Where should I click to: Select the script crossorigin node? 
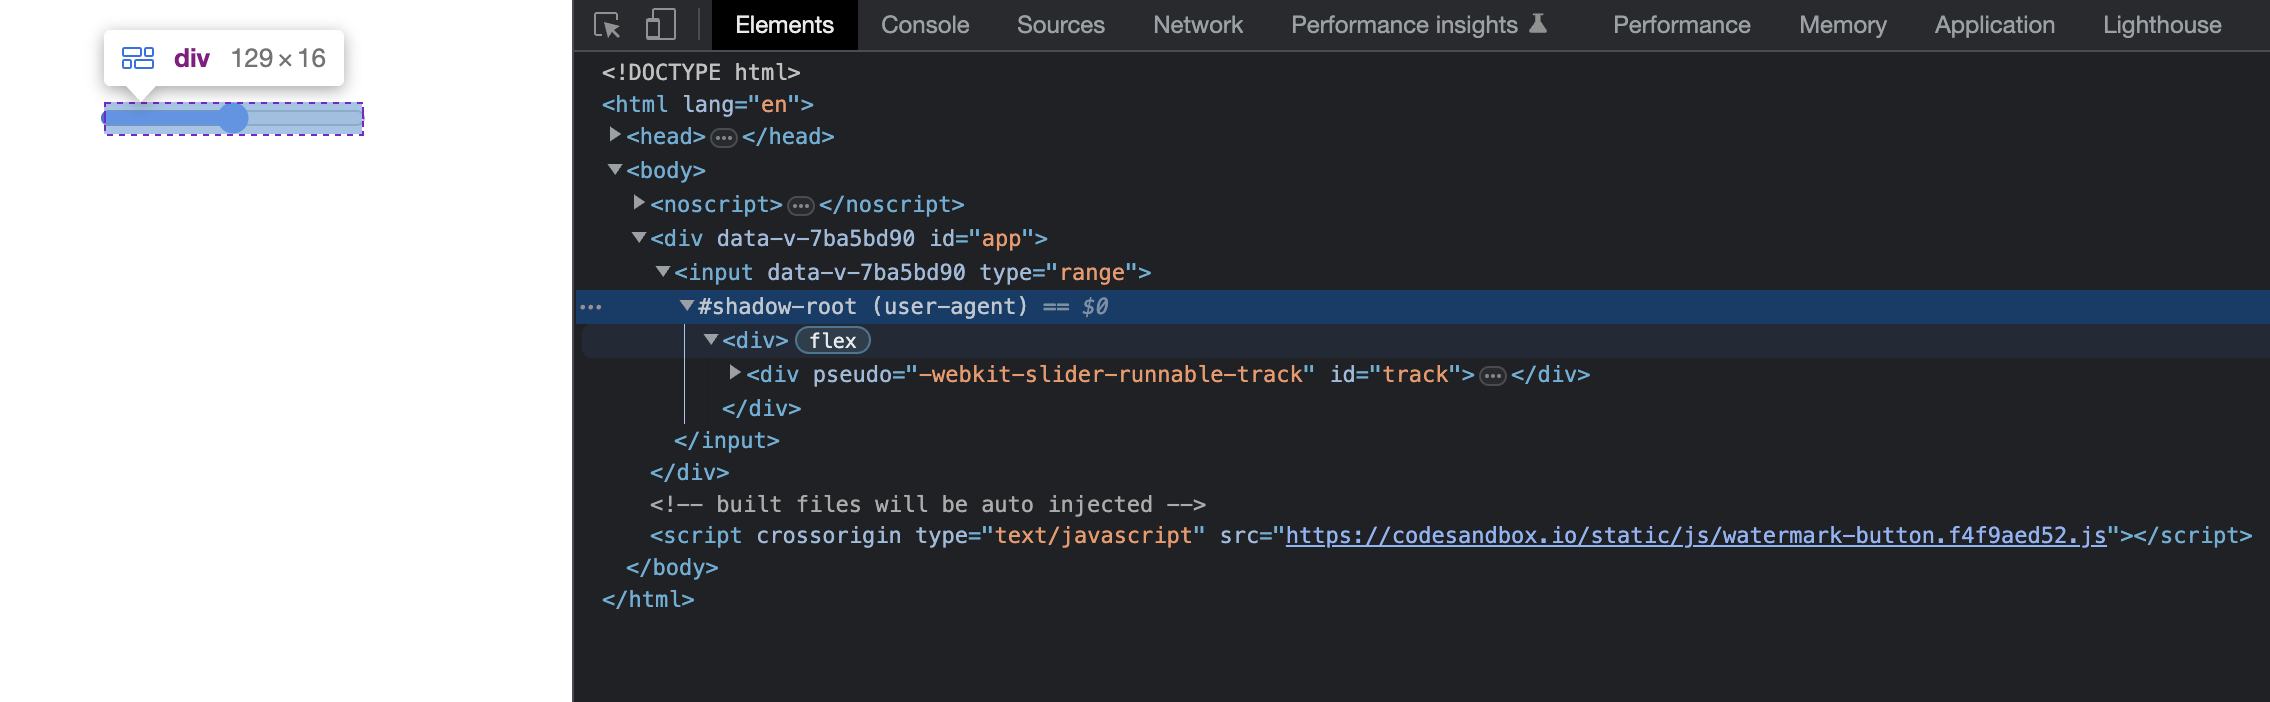(x=1451, y=536)
